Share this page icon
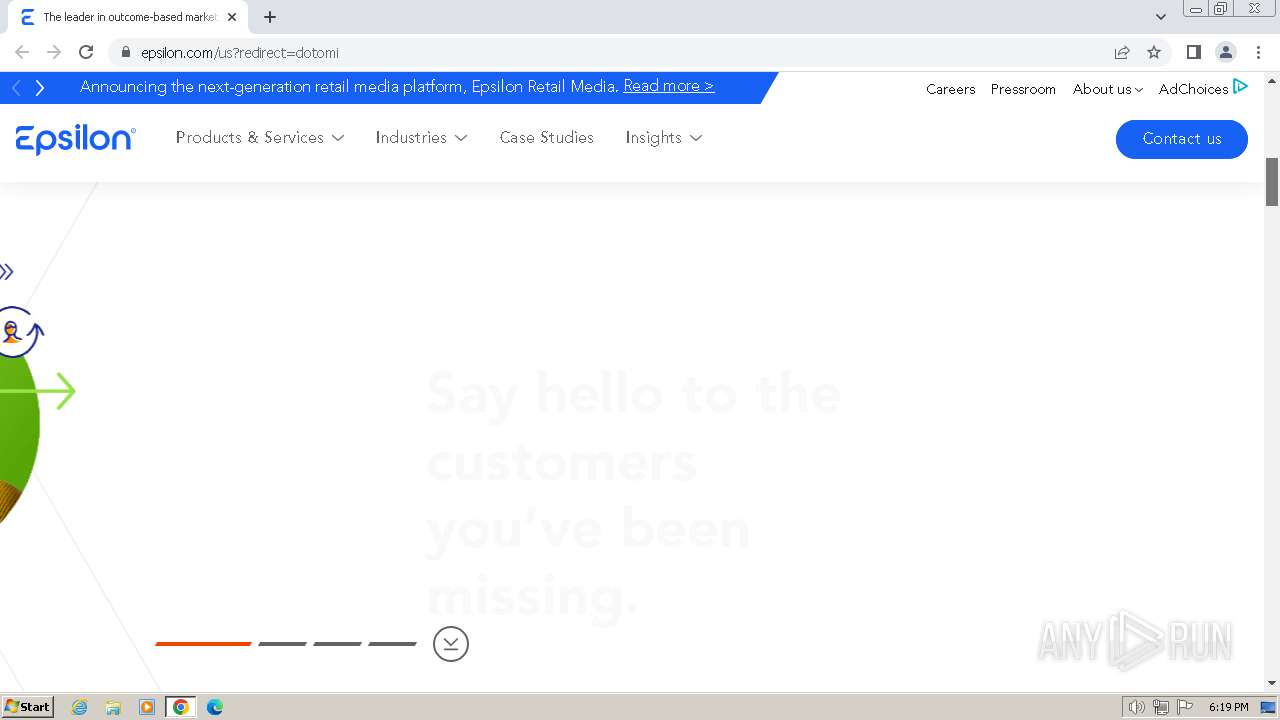 click(1122, 52)
